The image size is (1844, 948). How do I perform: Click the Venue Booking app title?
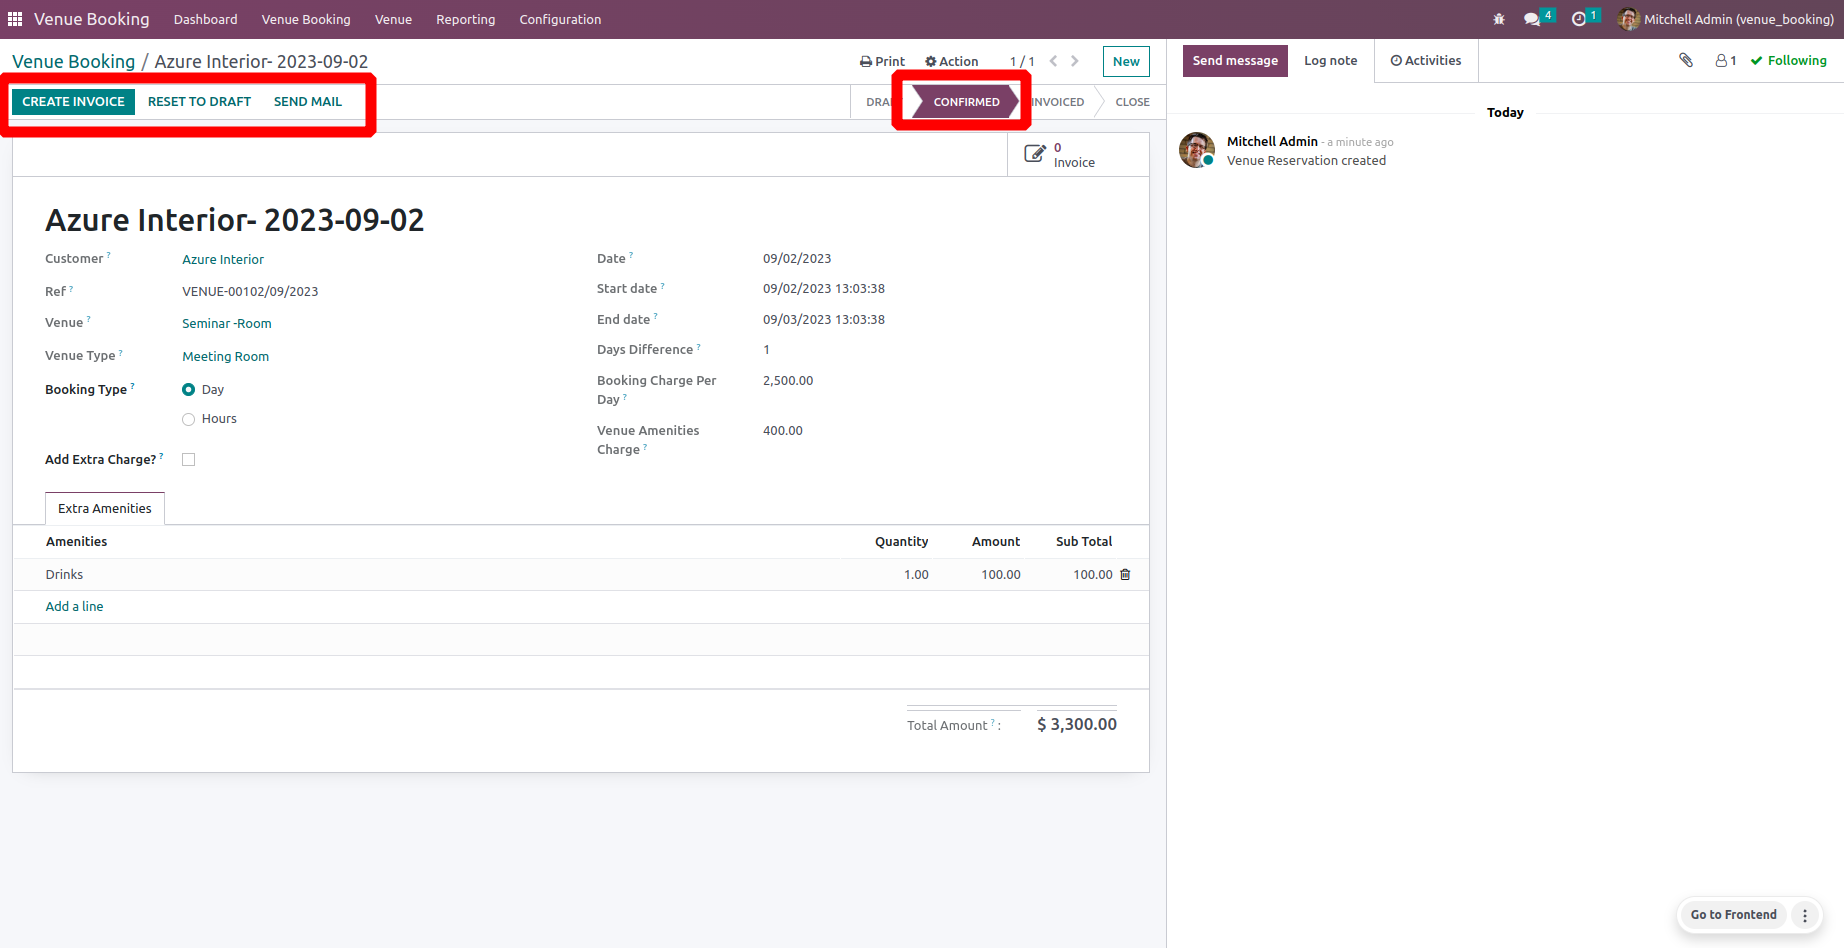click(x=91, y=19)
